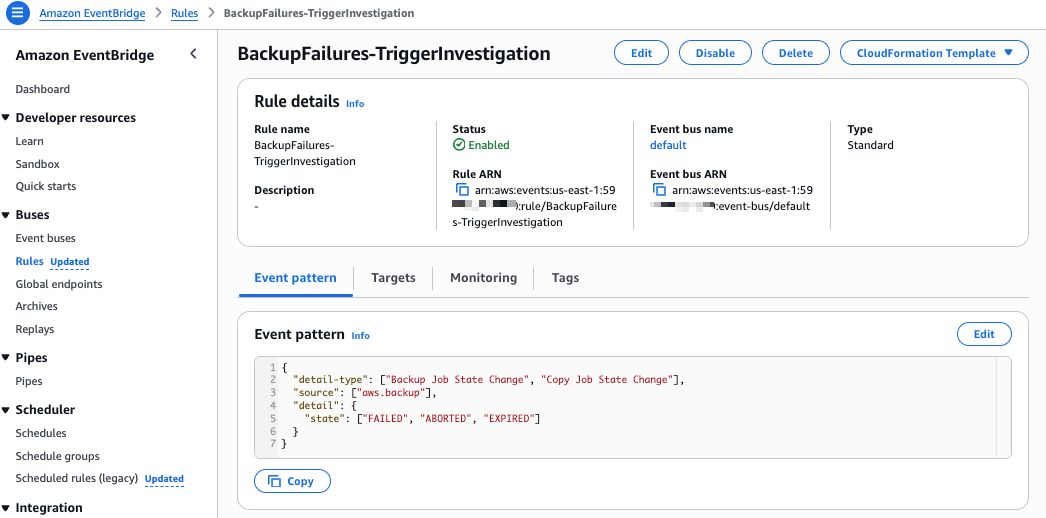Click the Updated badge next to Rules
Viewport: 1046px width, 518px height.
tap(70, 262)
